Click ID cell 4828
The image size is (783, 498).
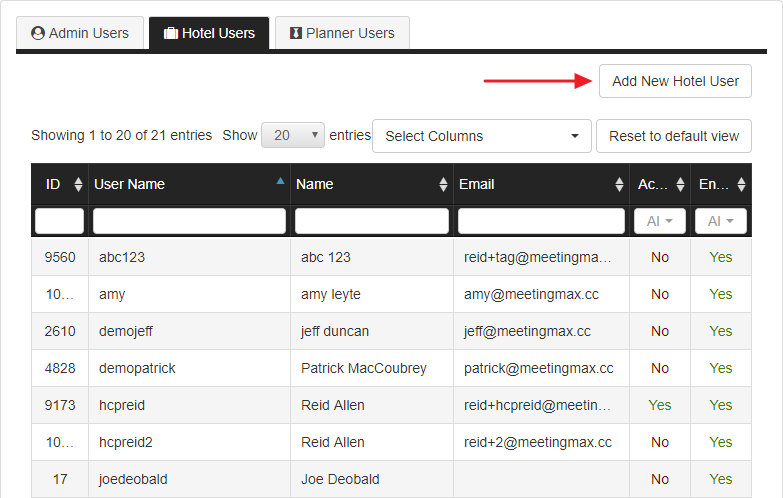click(60, 368)
